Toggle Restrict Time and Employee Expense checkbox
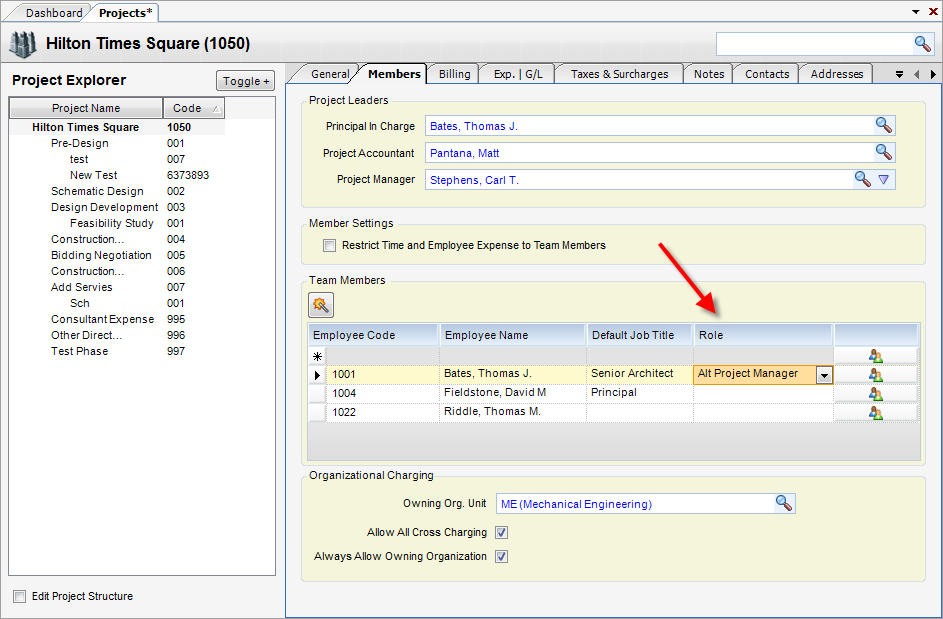The height and width of the screenshot is (619, 943). tap(330, 245)
